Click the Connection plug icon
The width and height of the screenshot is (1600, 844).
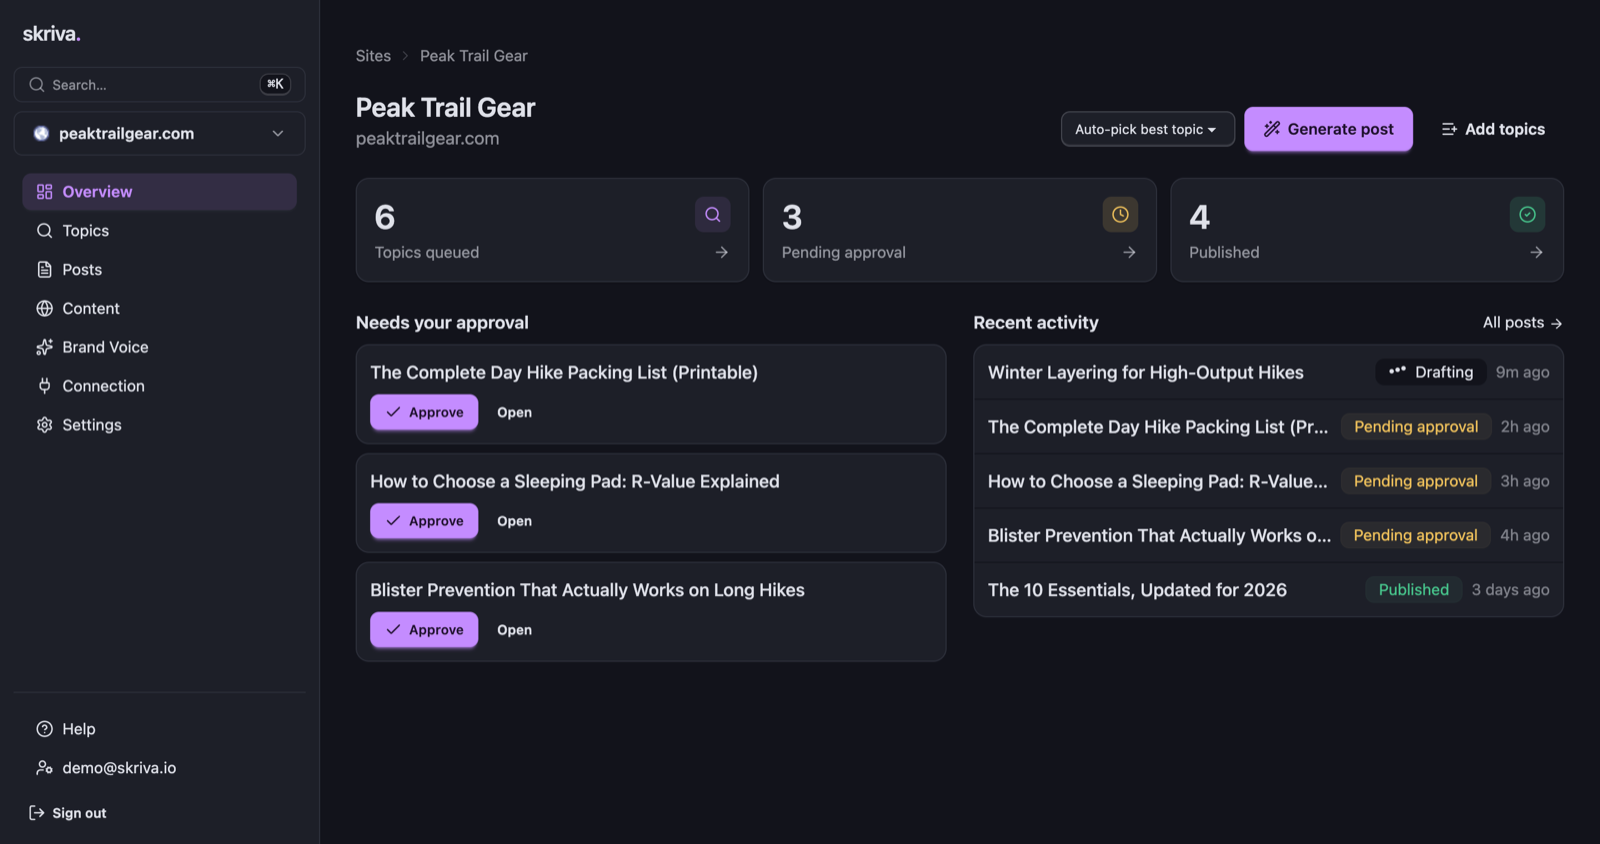click(44, 386)
